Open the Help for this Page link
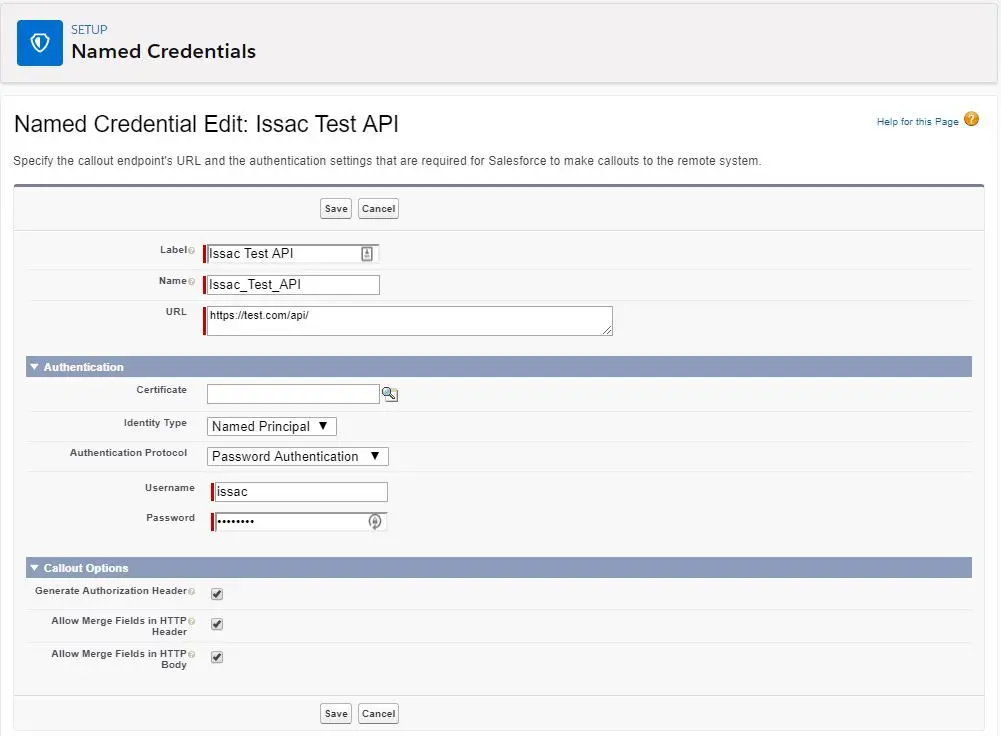The width and height of the screenshot is (1001, 736). click(x=917, y=121)
